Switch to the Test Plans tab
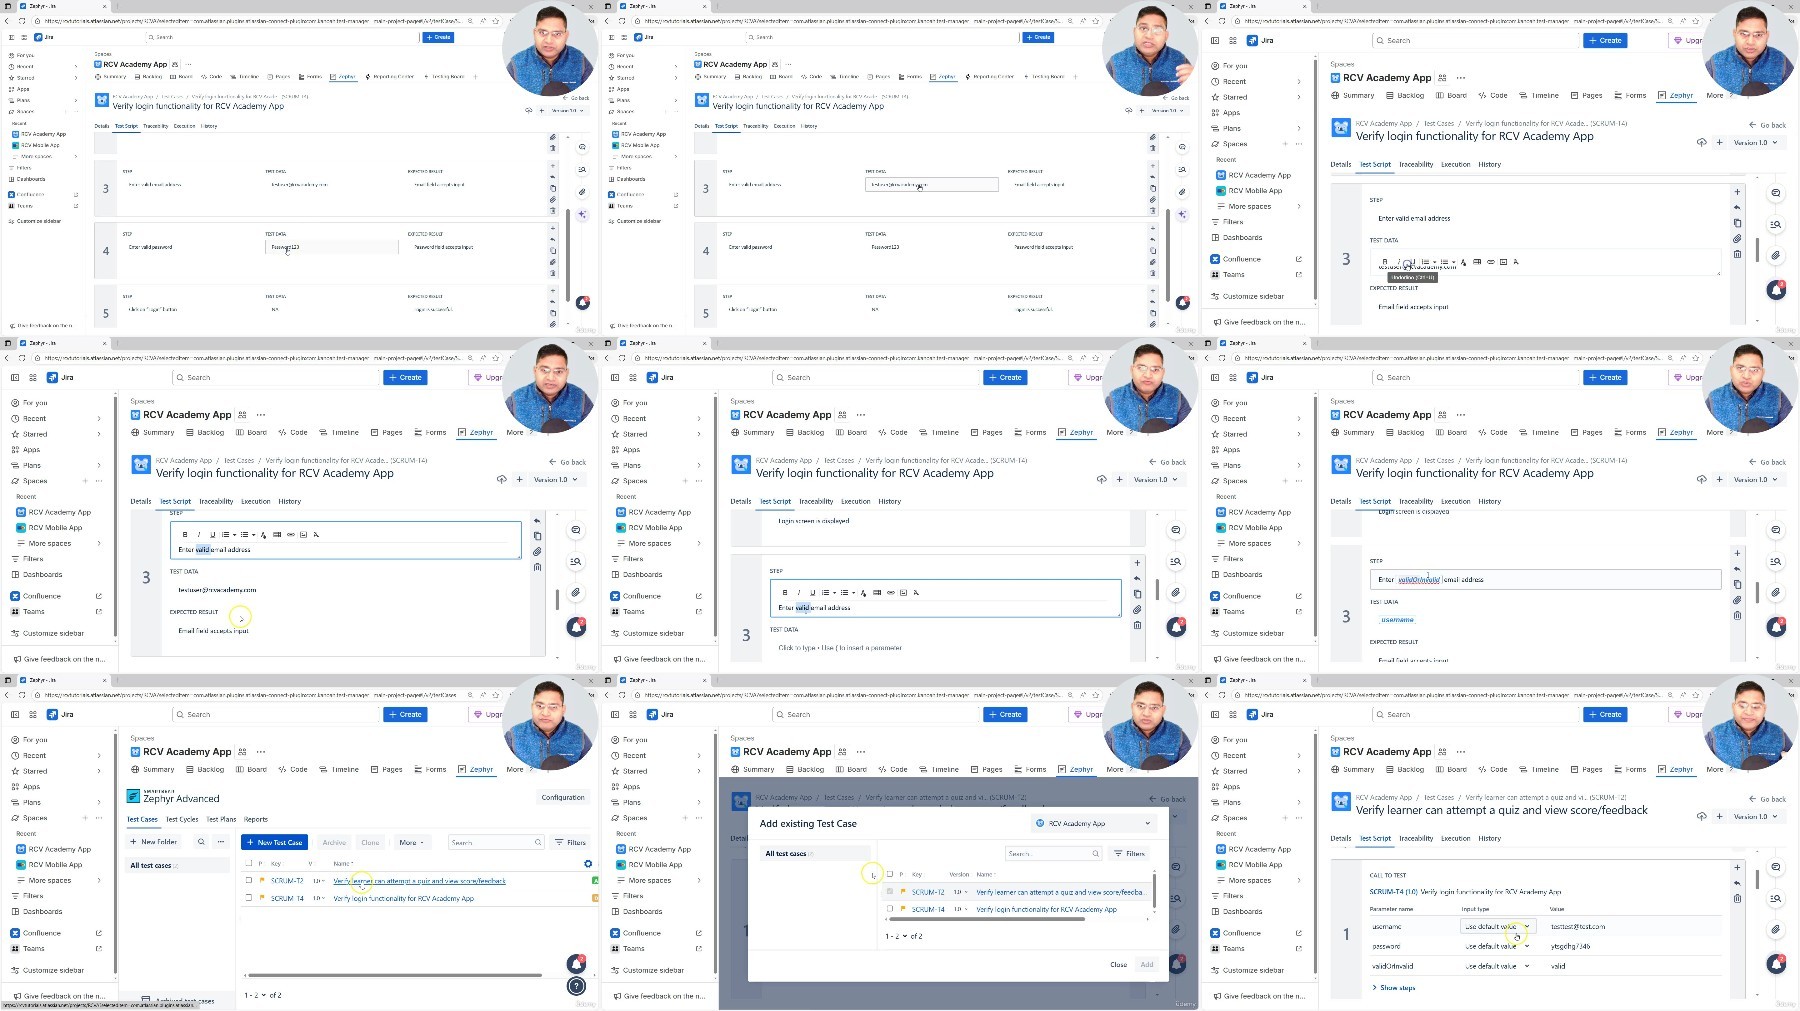Screen dimensions: 1800x1011 [x=221, y=819]
